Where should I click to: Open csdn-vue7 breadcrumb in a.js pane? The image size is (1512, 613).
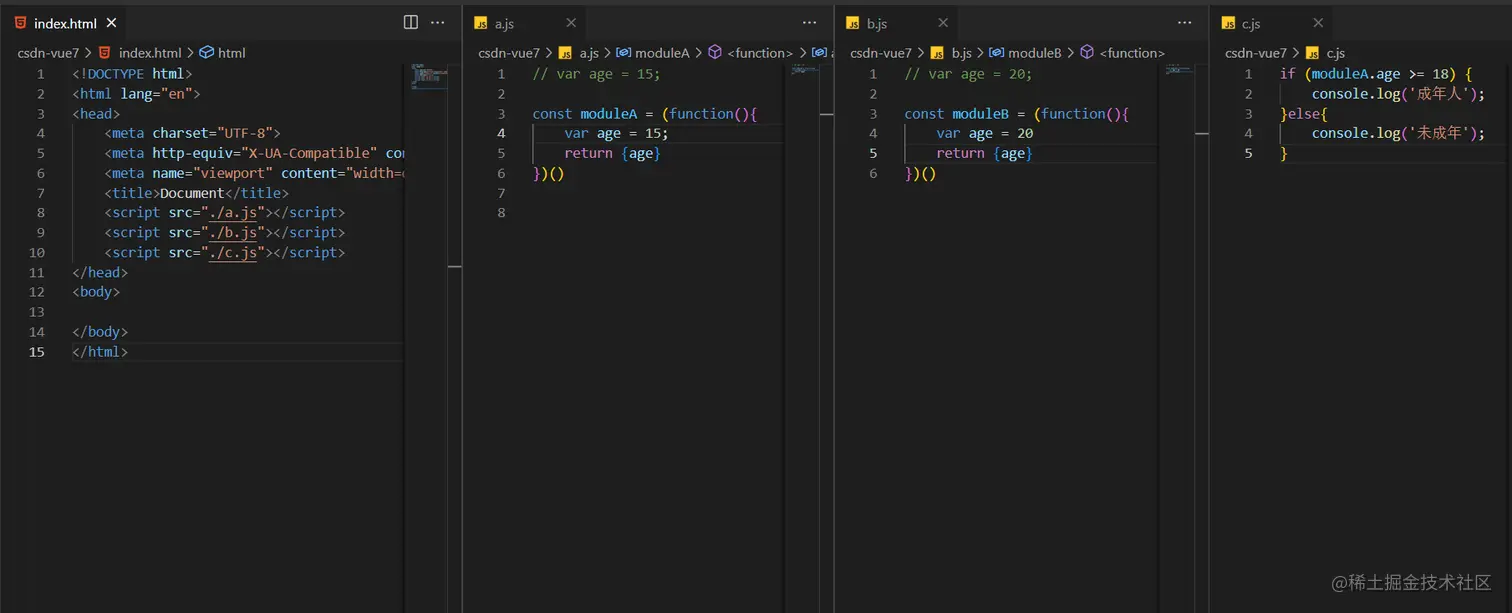509,53
